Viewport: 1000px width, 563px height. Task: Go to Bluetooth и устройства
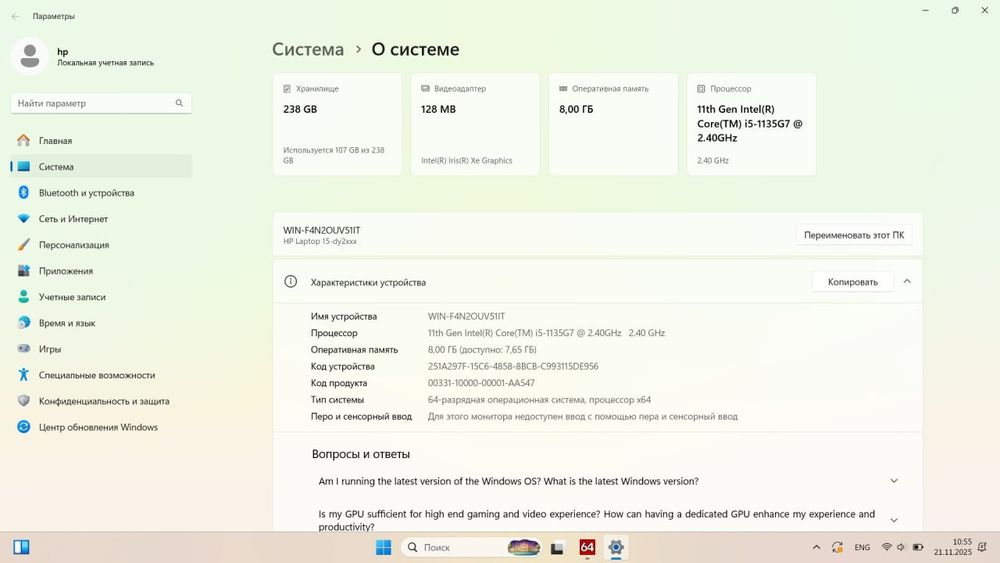[x=101, y=193]
